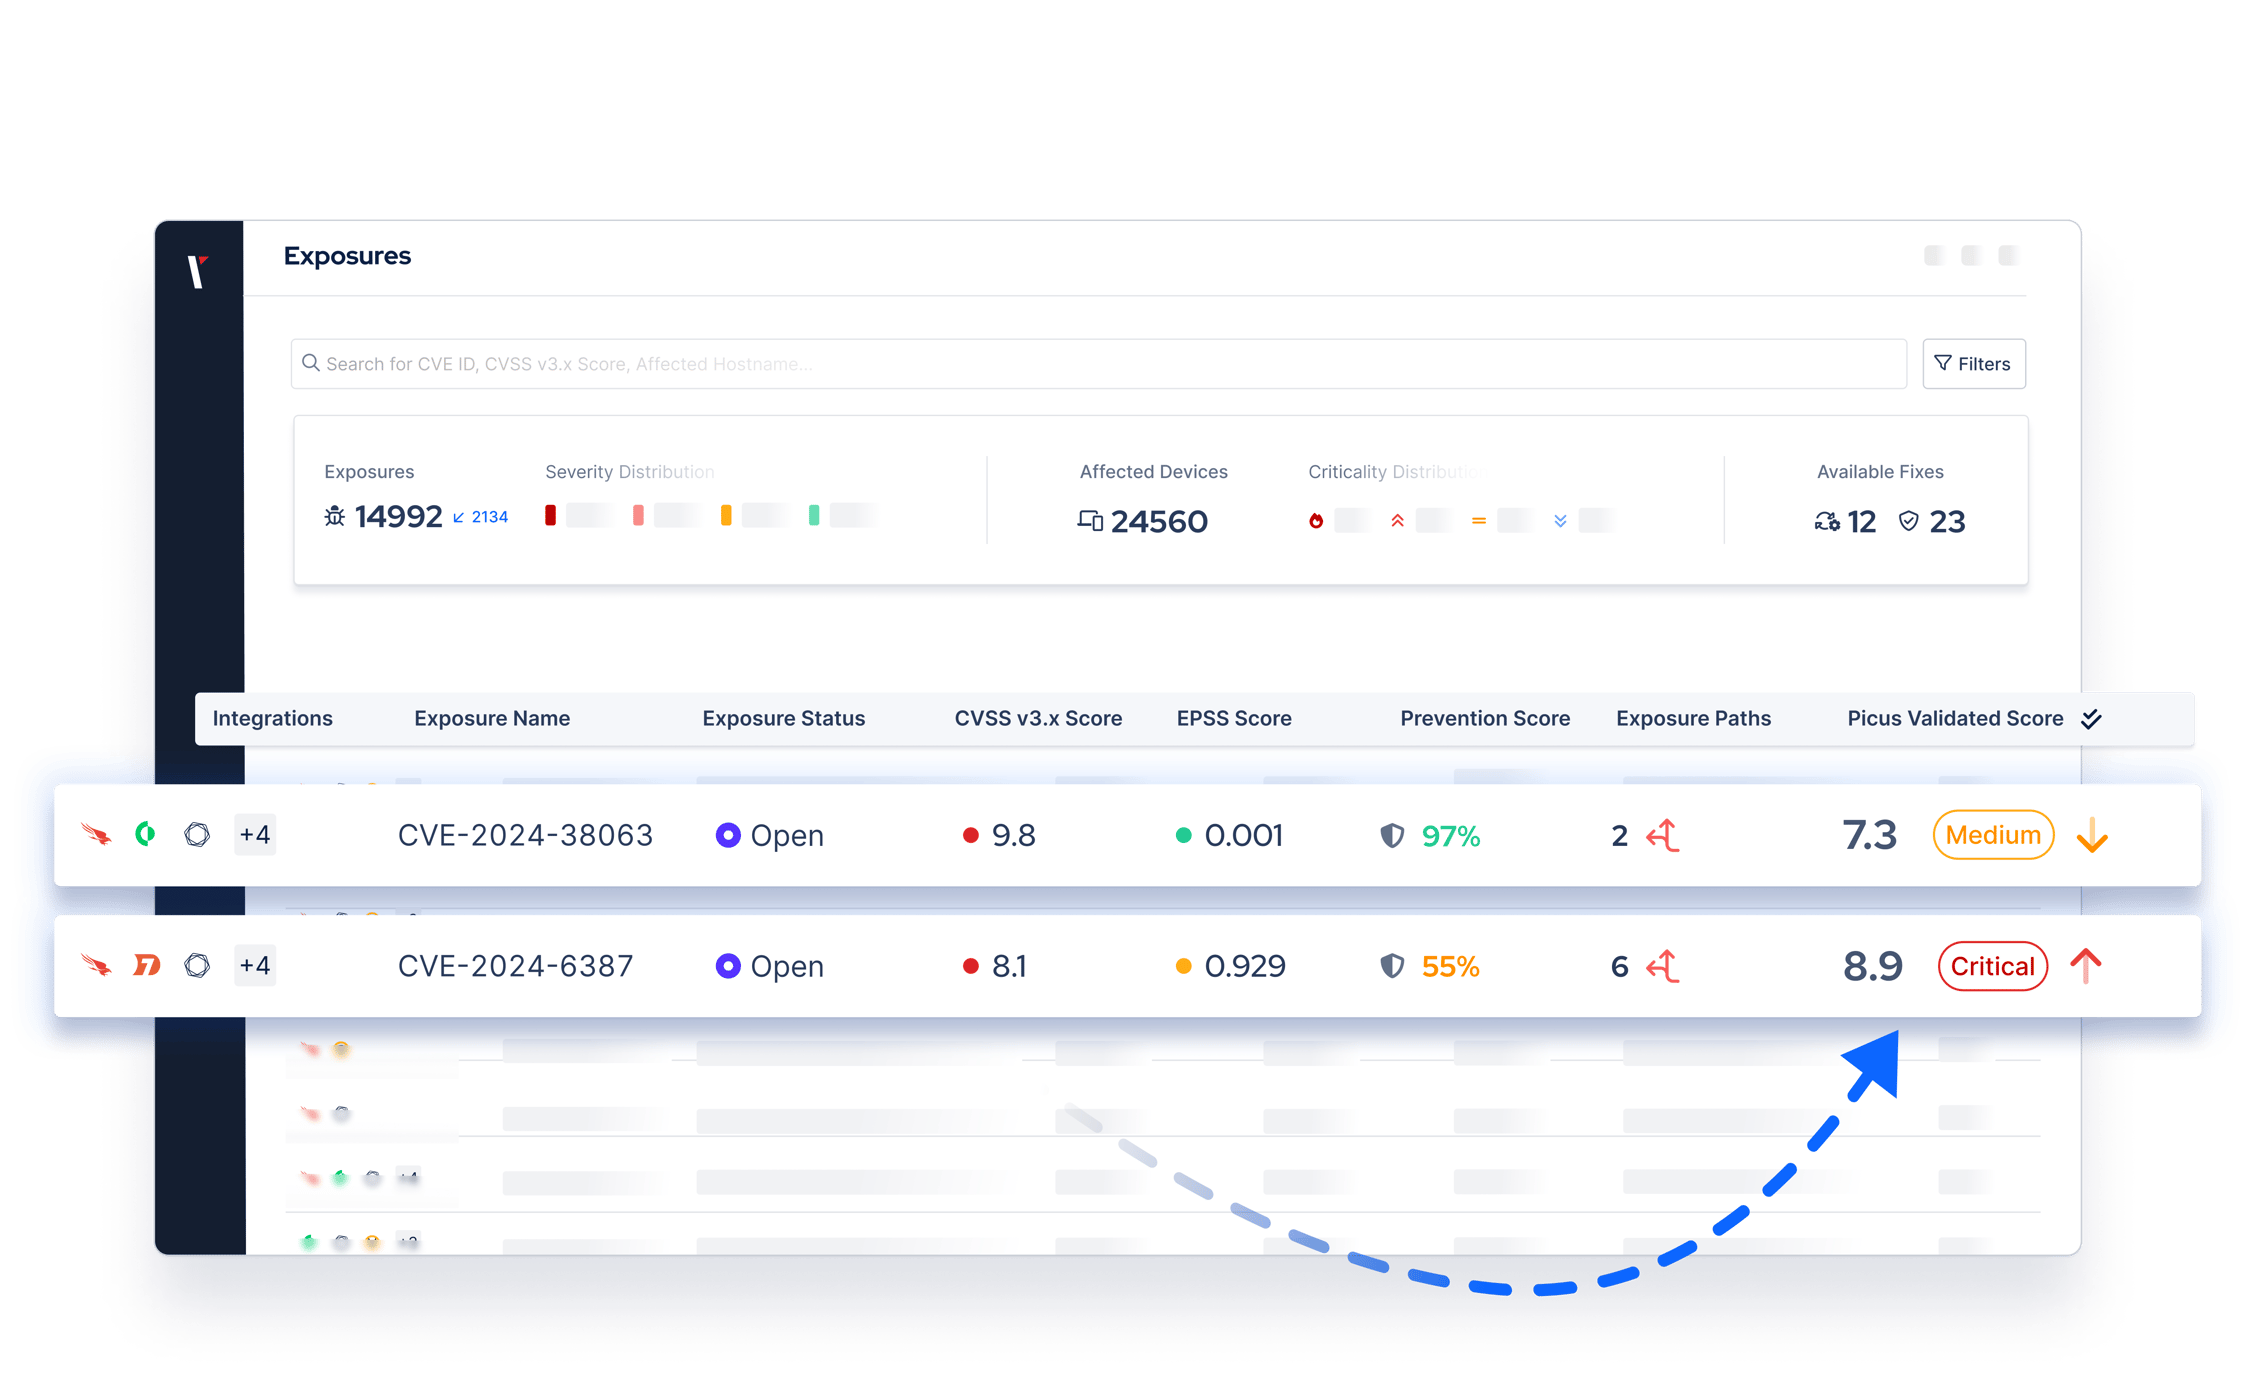Toggle the validated-score sort checkmark in column header
This screenshot has height=1389, width=2250.
2091,718
